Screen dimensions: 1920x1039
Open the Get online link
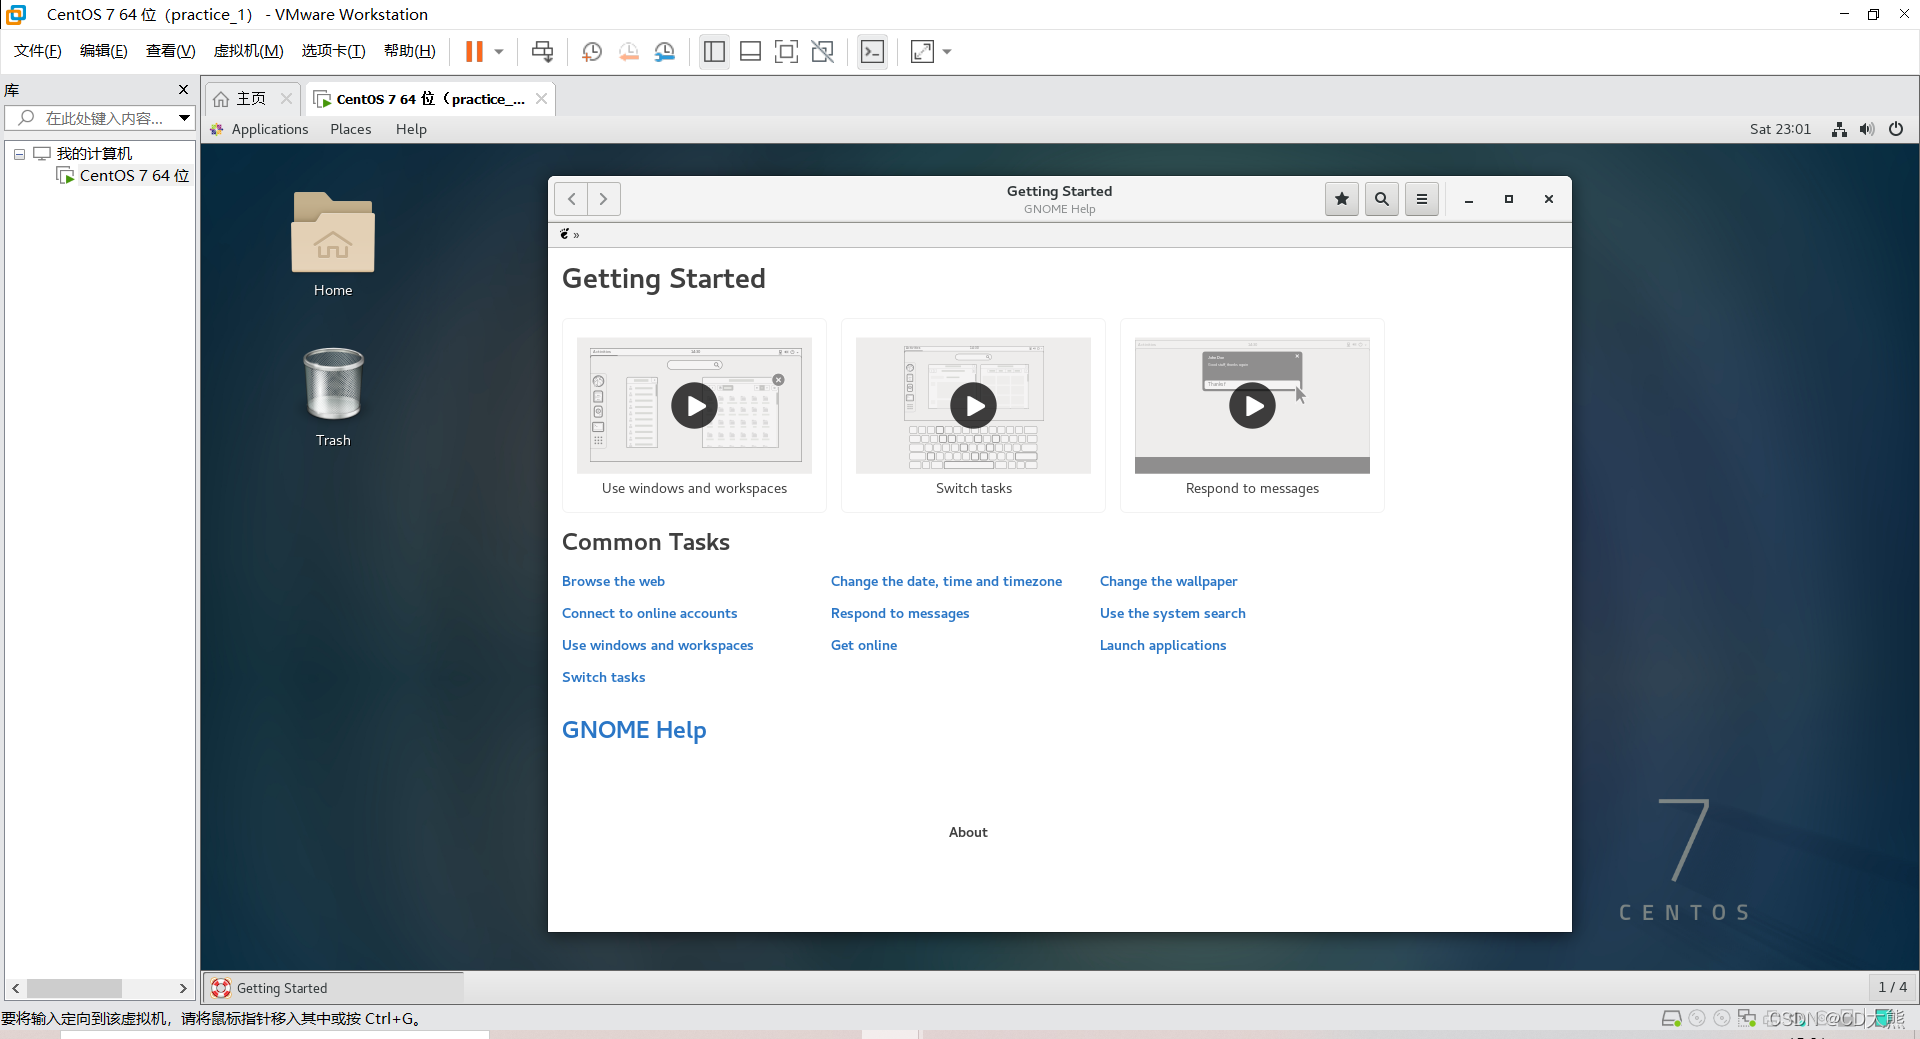tap(864, 645)
